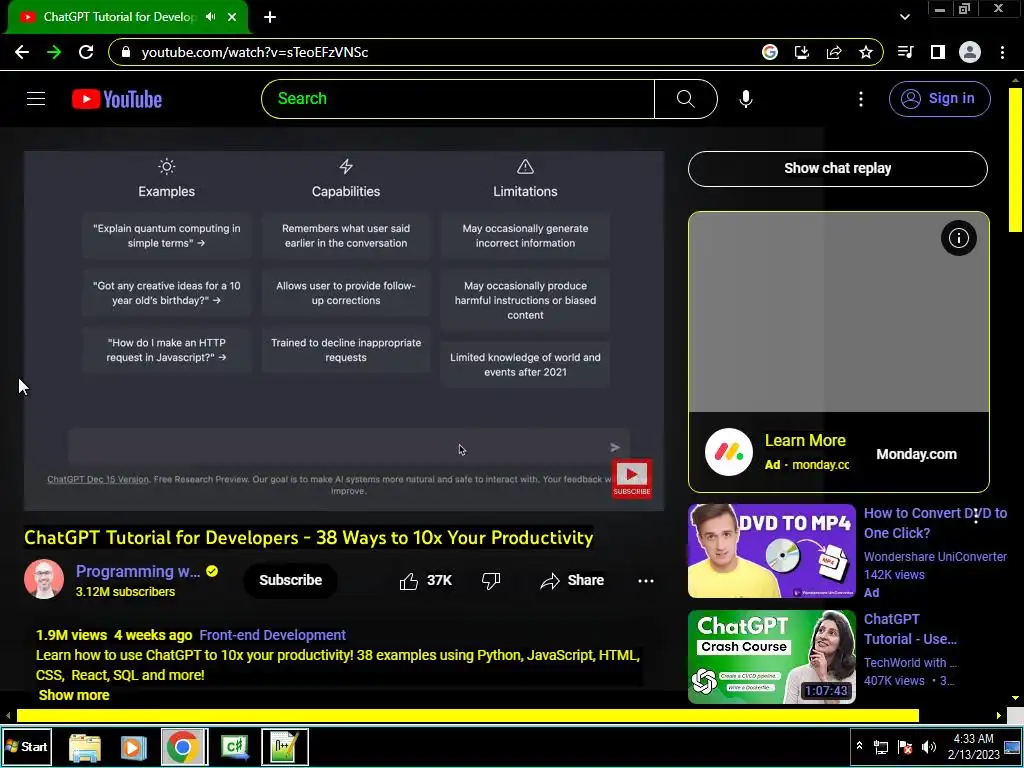Click inside the YouTube search field

tap(458, 99)
